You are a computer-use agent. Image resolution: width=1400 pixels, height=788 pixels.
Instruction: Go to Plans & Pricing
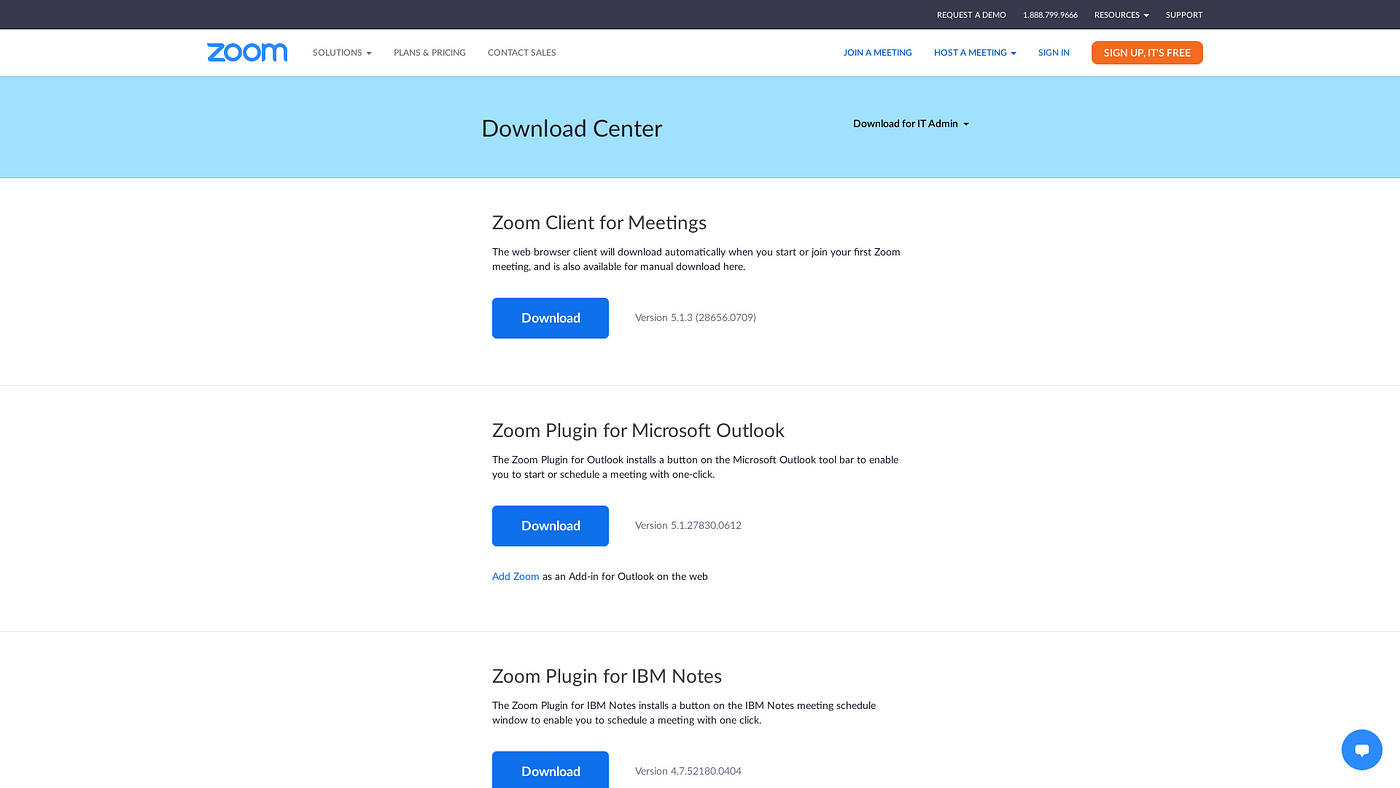[430, 53]
